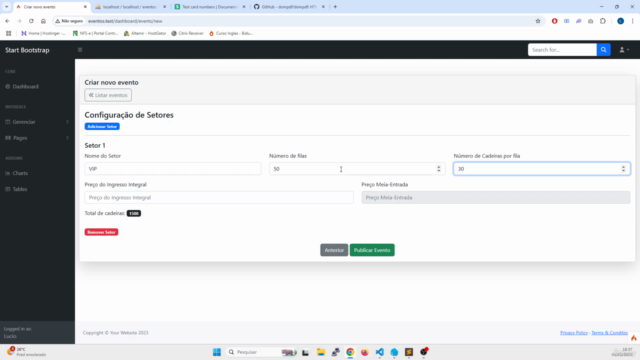Switch to the Test card numbers tab

[x=210, y=7]
